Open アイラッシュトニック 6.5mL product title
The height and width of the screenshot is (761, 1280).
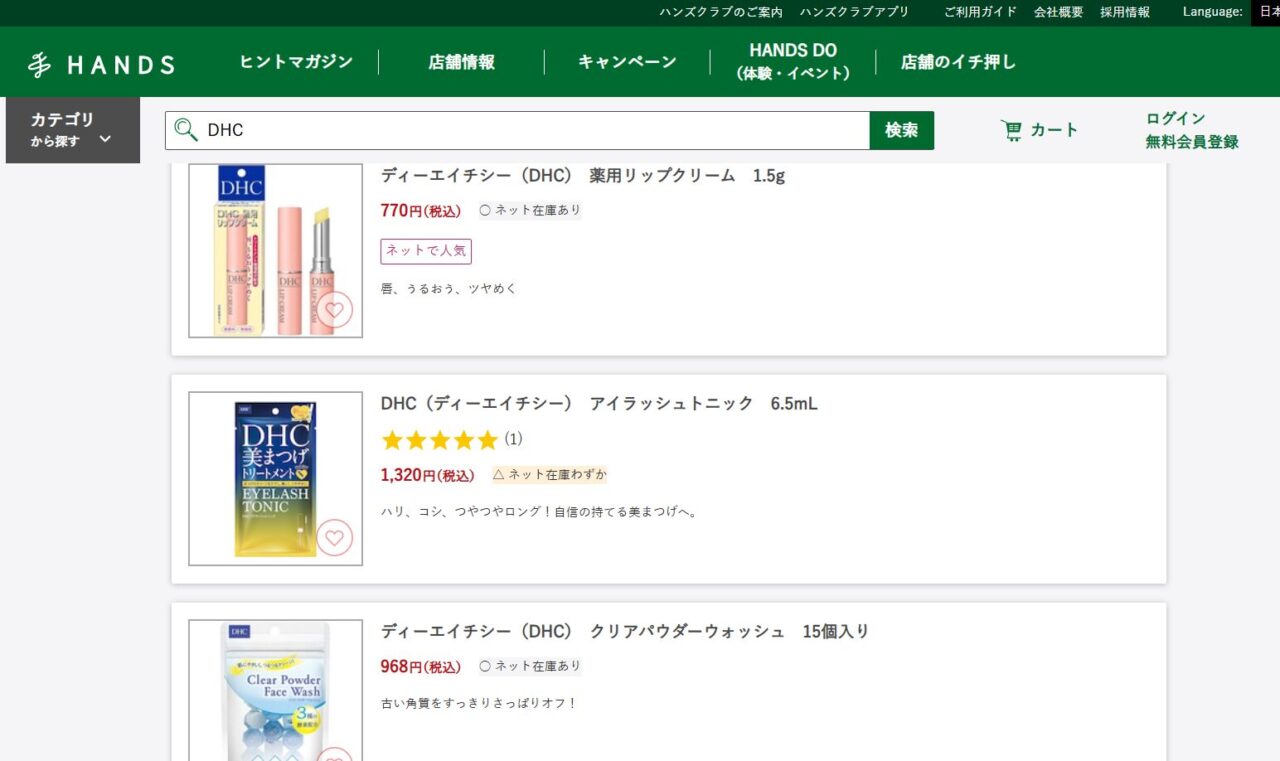click(599, 404)
